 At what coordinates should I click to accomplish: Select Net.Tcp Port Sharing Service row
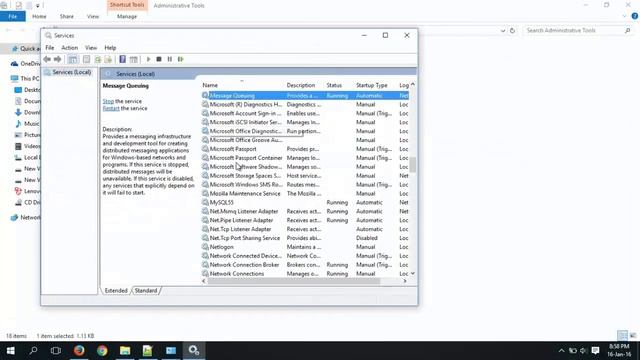[305, 238]
